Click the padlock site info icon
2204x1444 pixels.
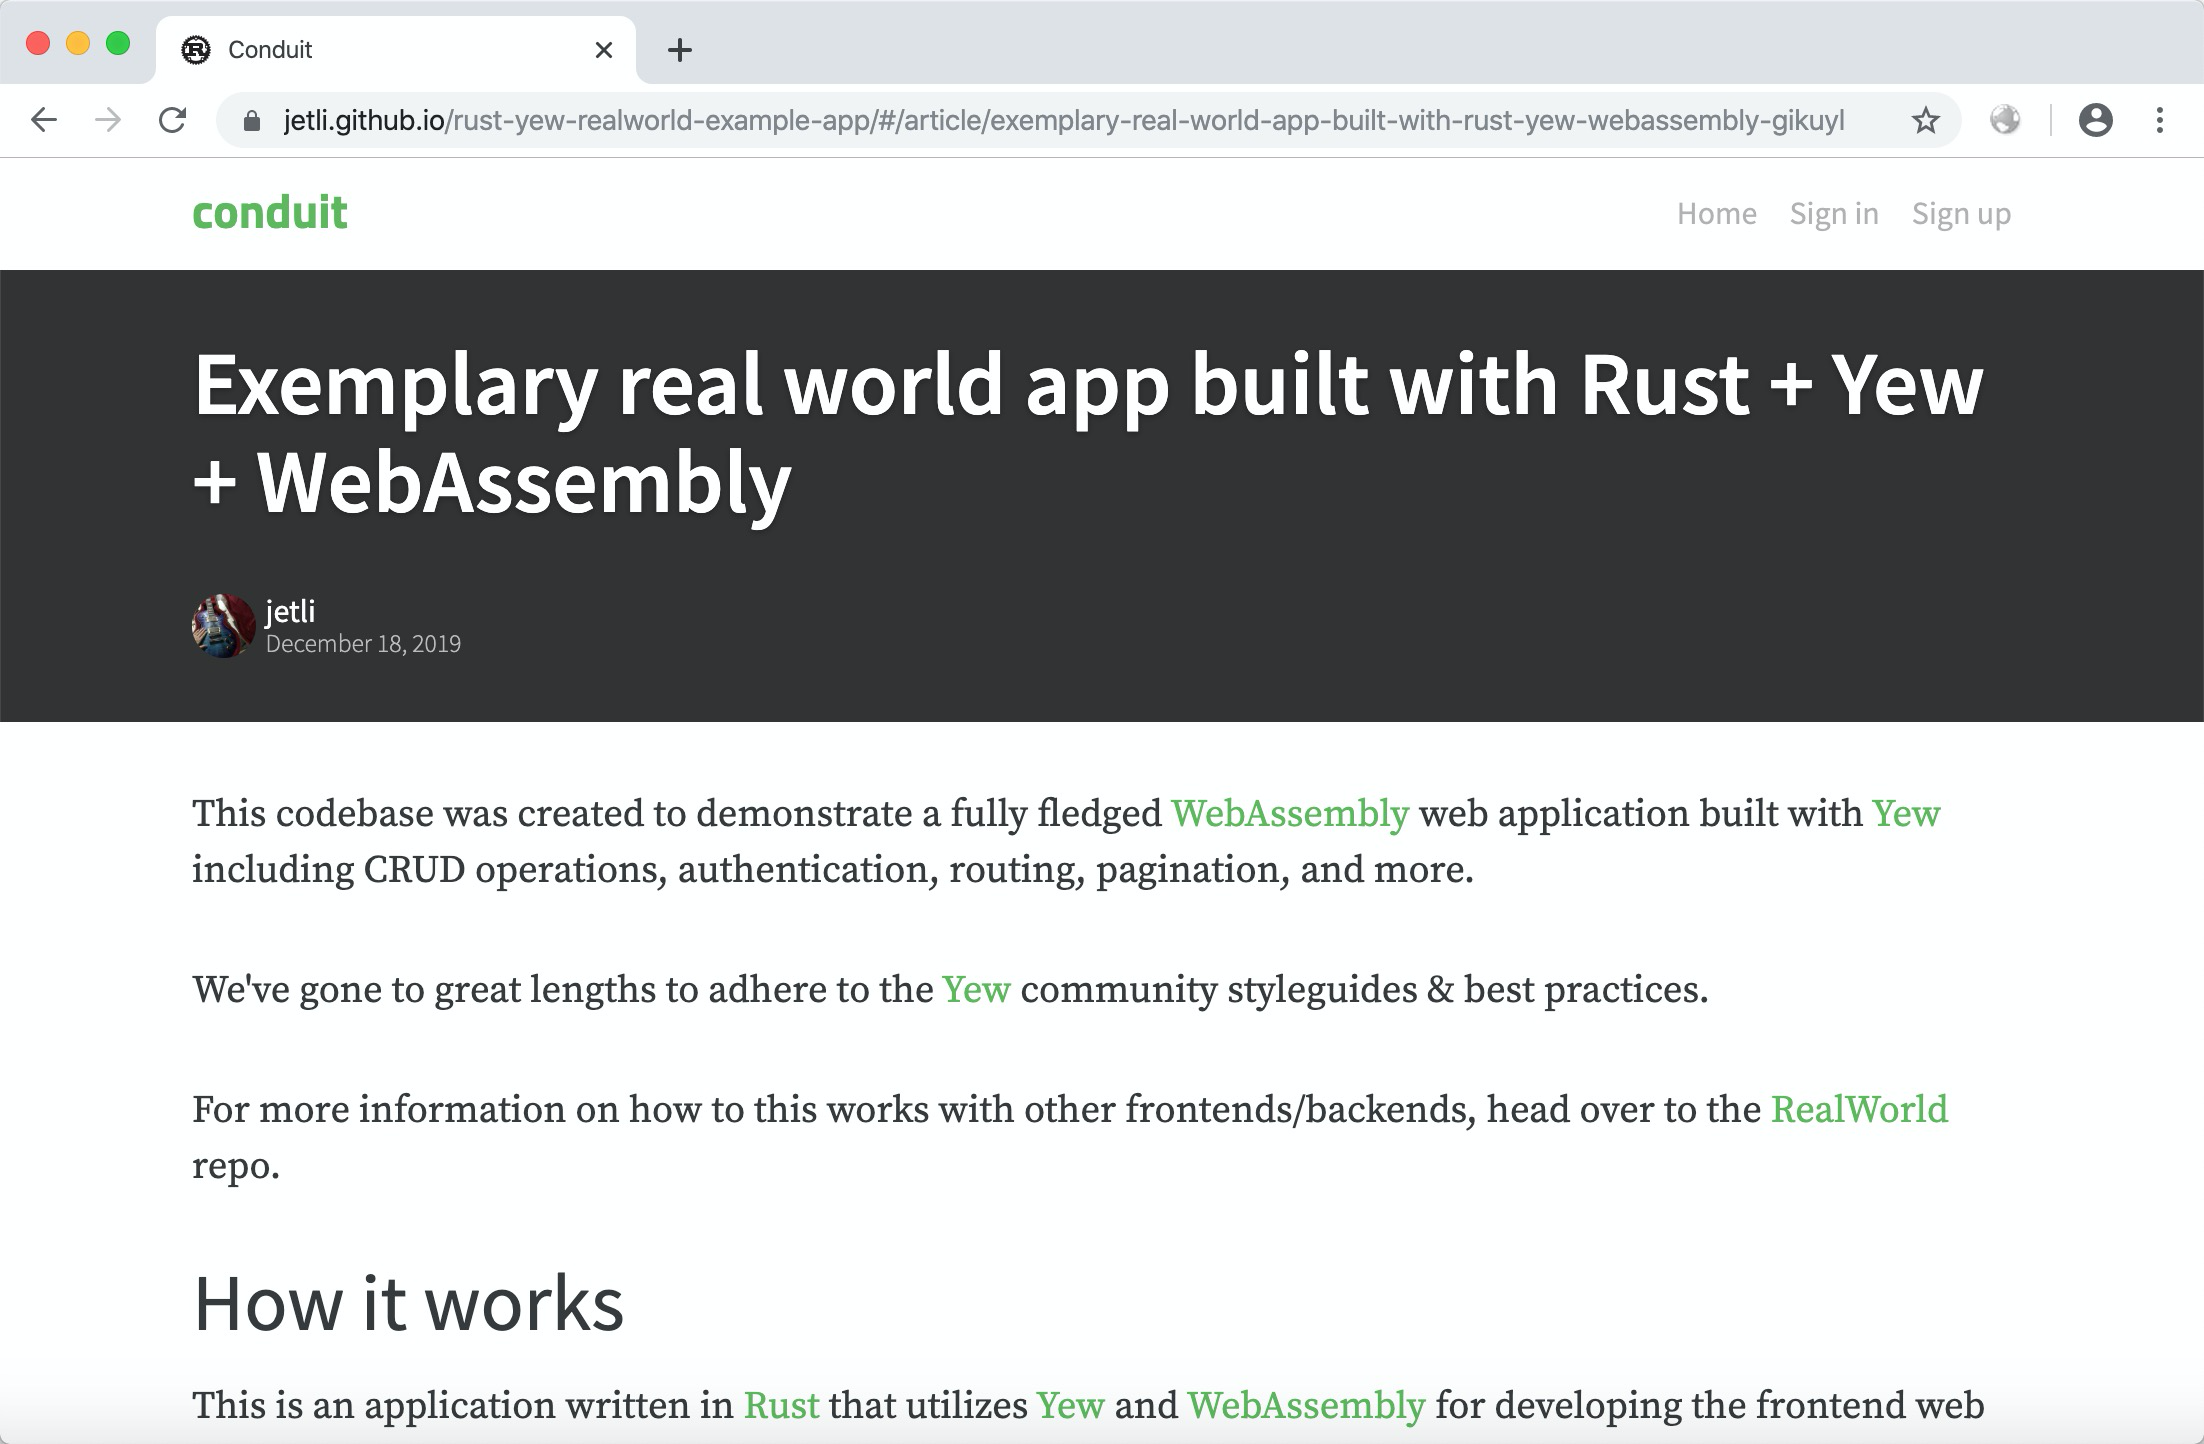(252, 121)
